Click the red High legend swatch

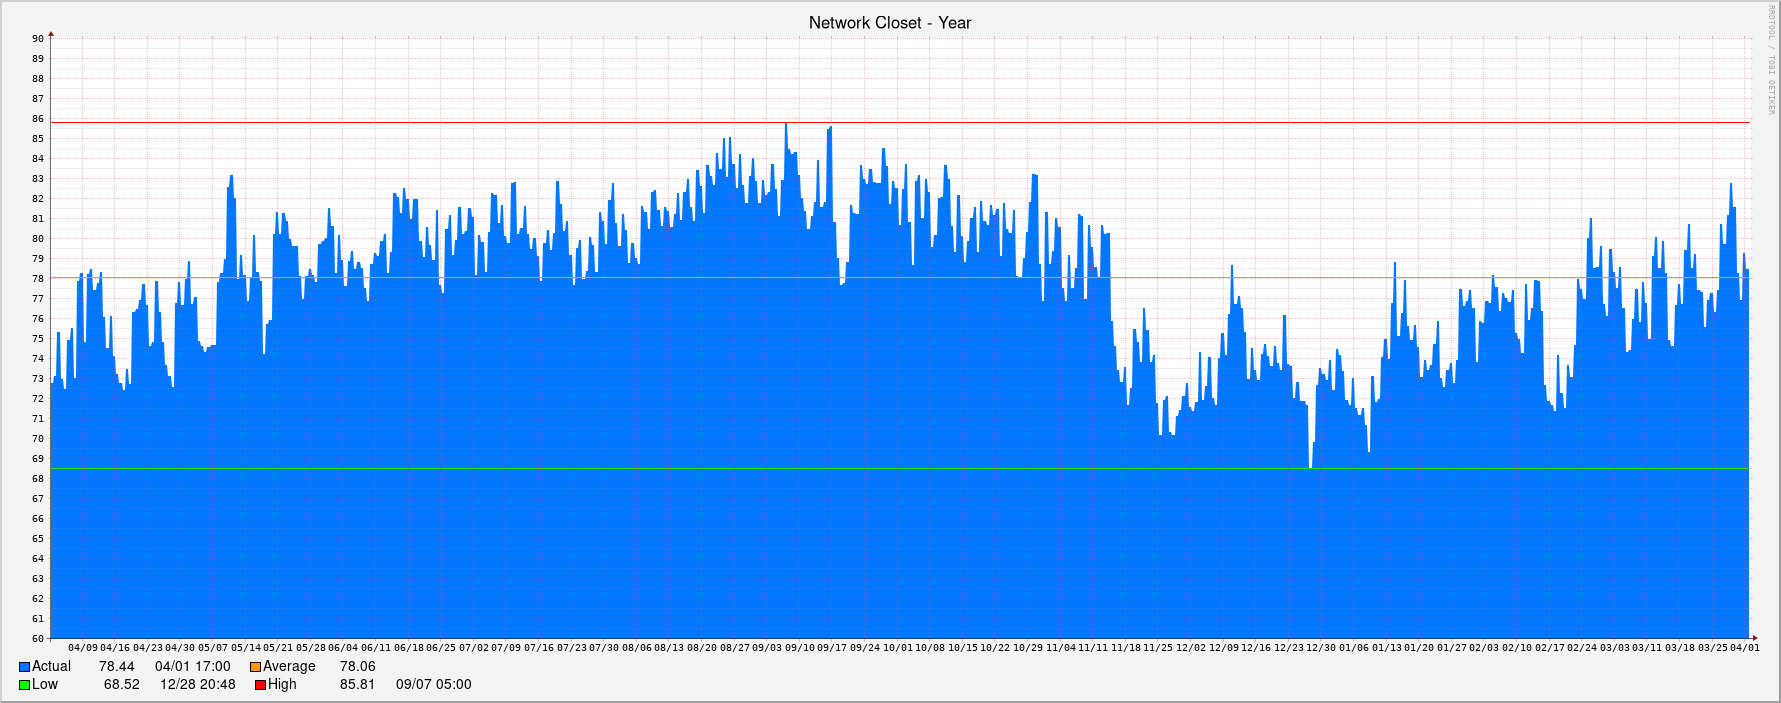(x=260, y=685)
